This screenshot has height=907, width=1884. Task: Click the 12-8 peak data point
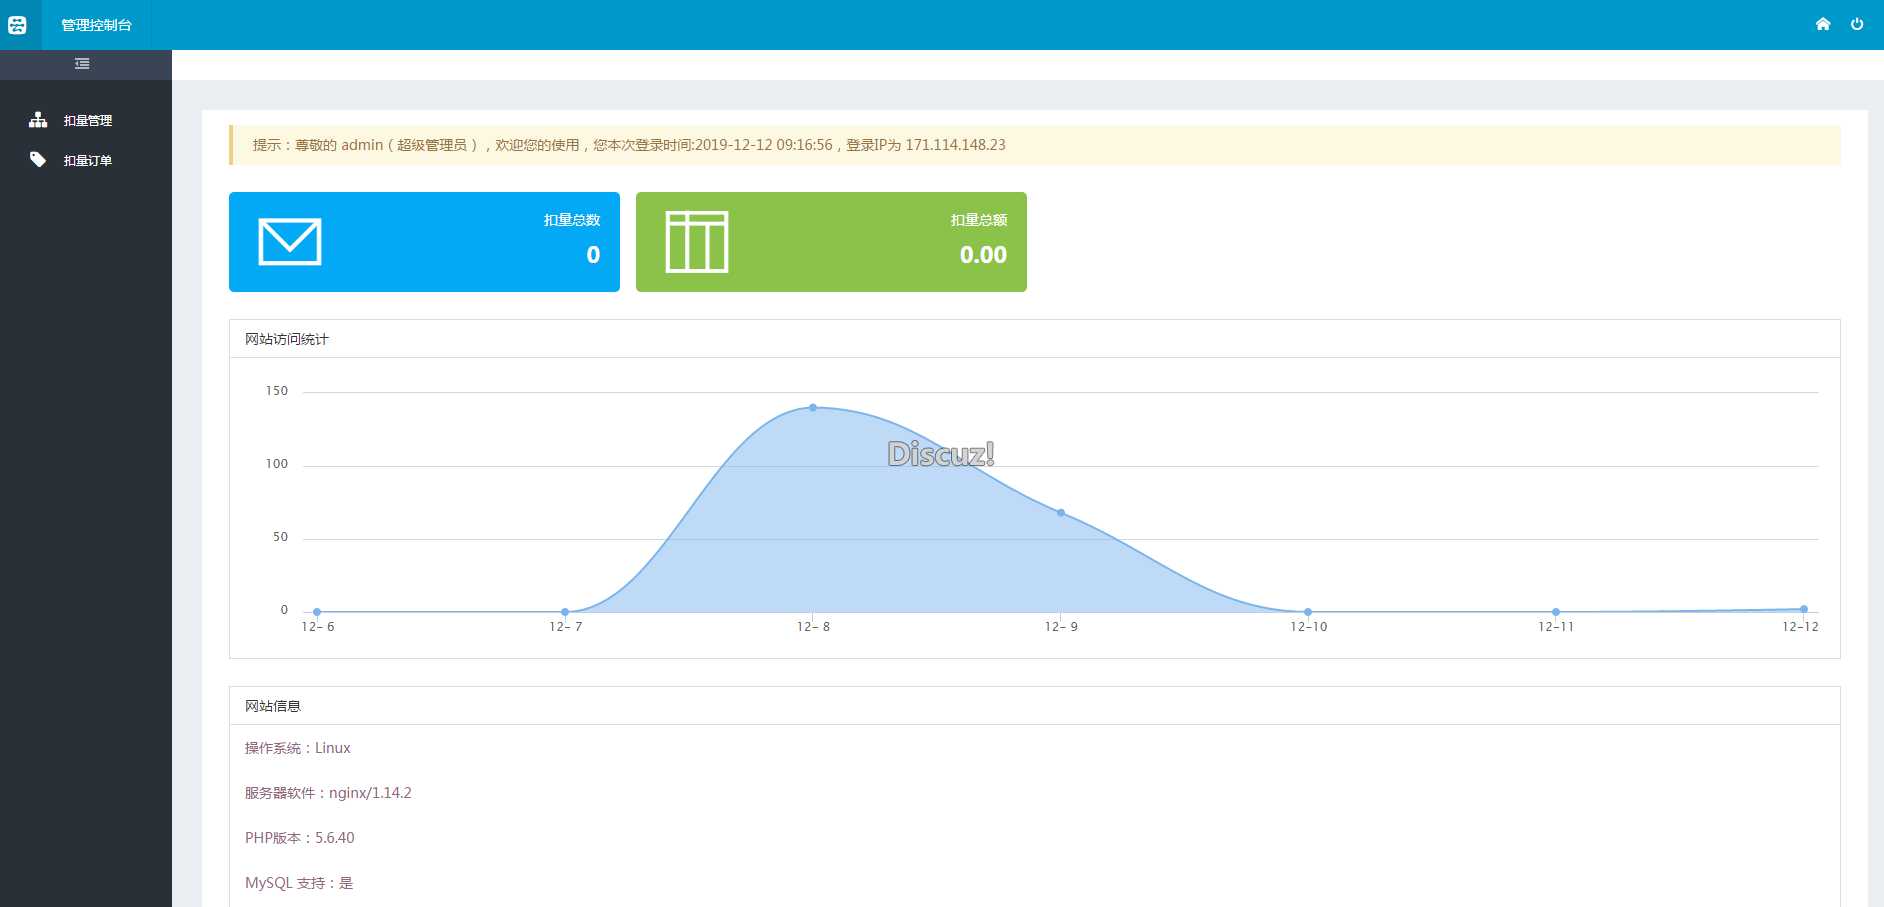tap(813, 407)
